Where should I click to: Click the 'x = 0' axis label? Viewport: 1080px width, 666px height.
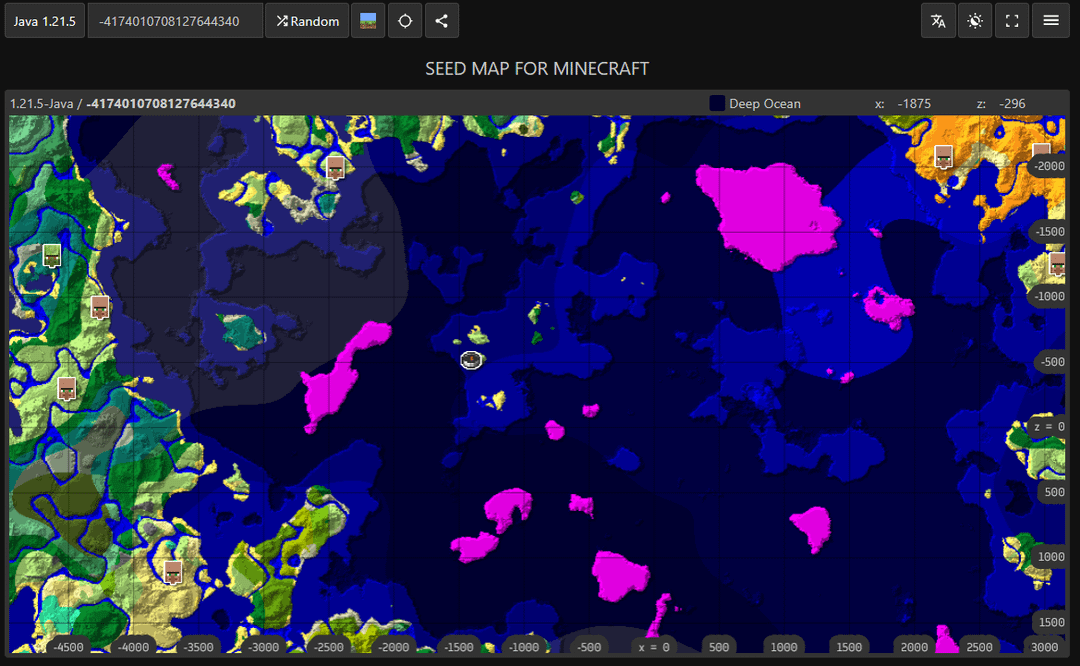[x=654, y=647]
